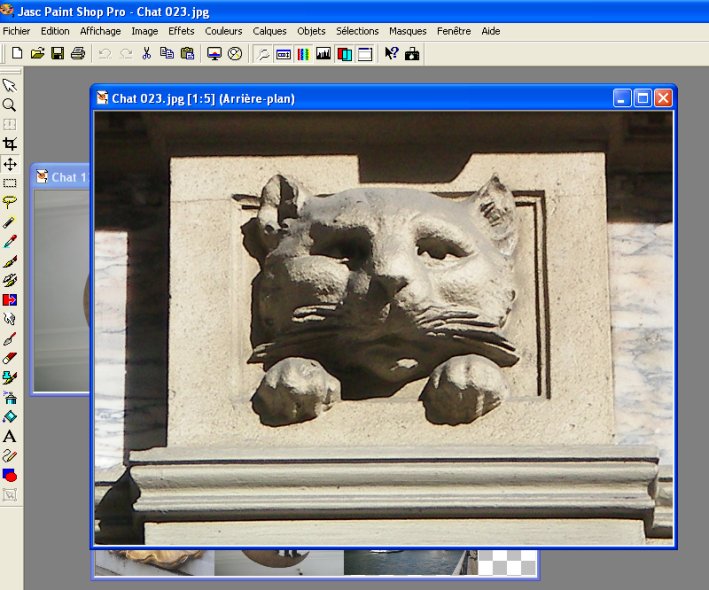709x590 pixels.
Task: Create a new image file
Action: point(17,54)
